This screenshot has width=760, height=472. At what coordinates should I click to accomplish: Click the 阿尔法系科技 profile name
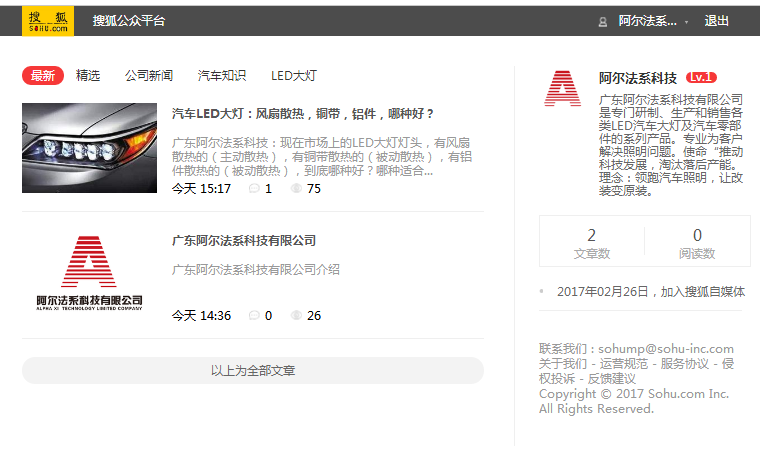pos(637,78)
